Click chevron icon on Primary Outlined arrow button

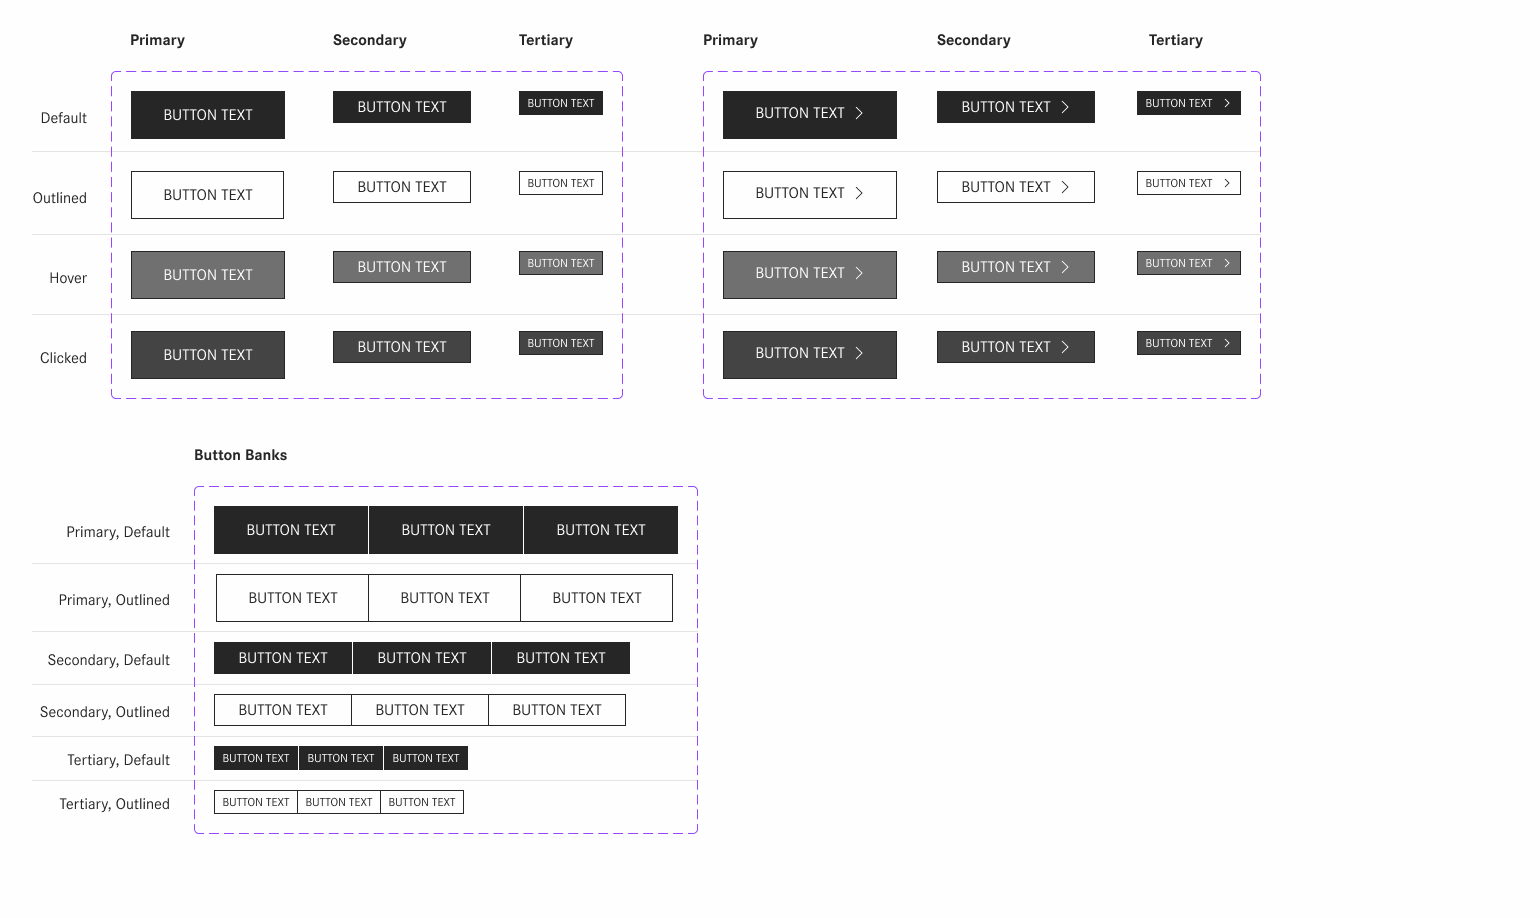pyautogui.click(x=859, y=193)
